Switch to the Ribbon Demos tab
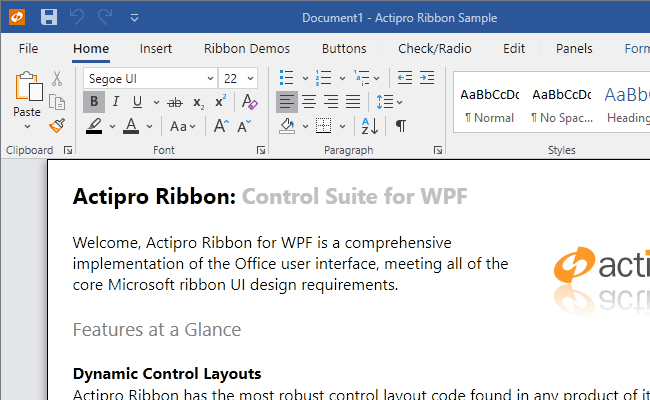Screen dimensions: 650x400 247,48
